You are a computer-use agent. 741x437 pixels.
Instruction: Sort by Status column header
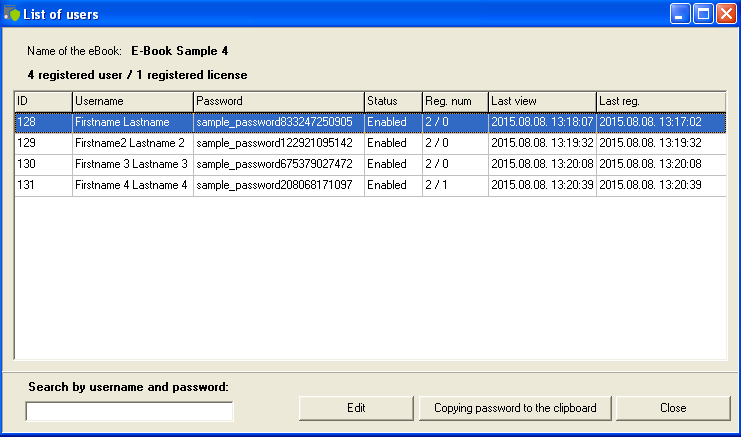click(x=393, y=101)
